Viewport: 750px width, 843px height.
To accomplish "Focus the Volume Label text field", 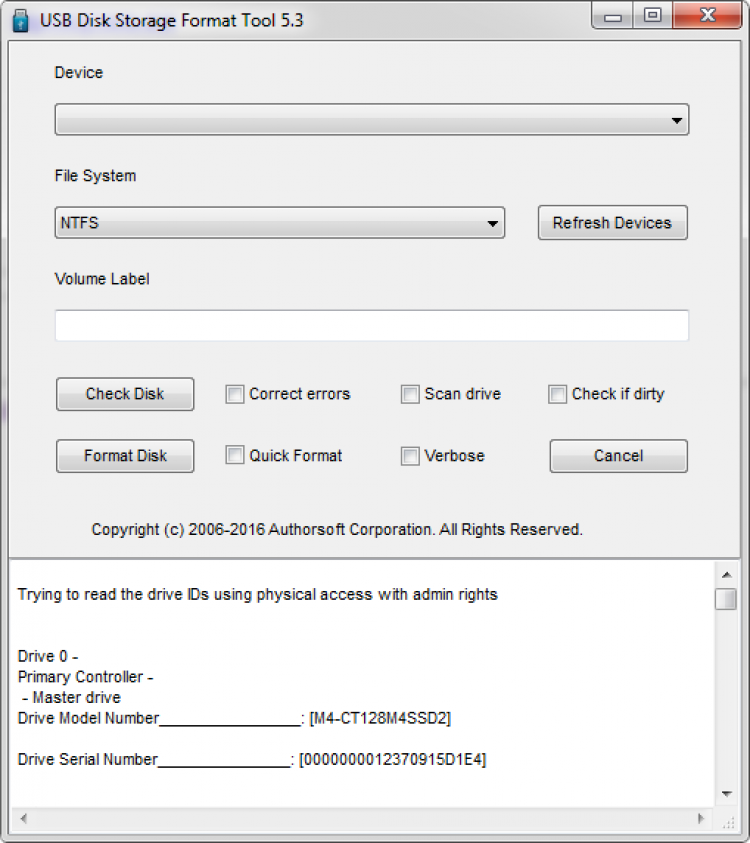I will 371,326.
